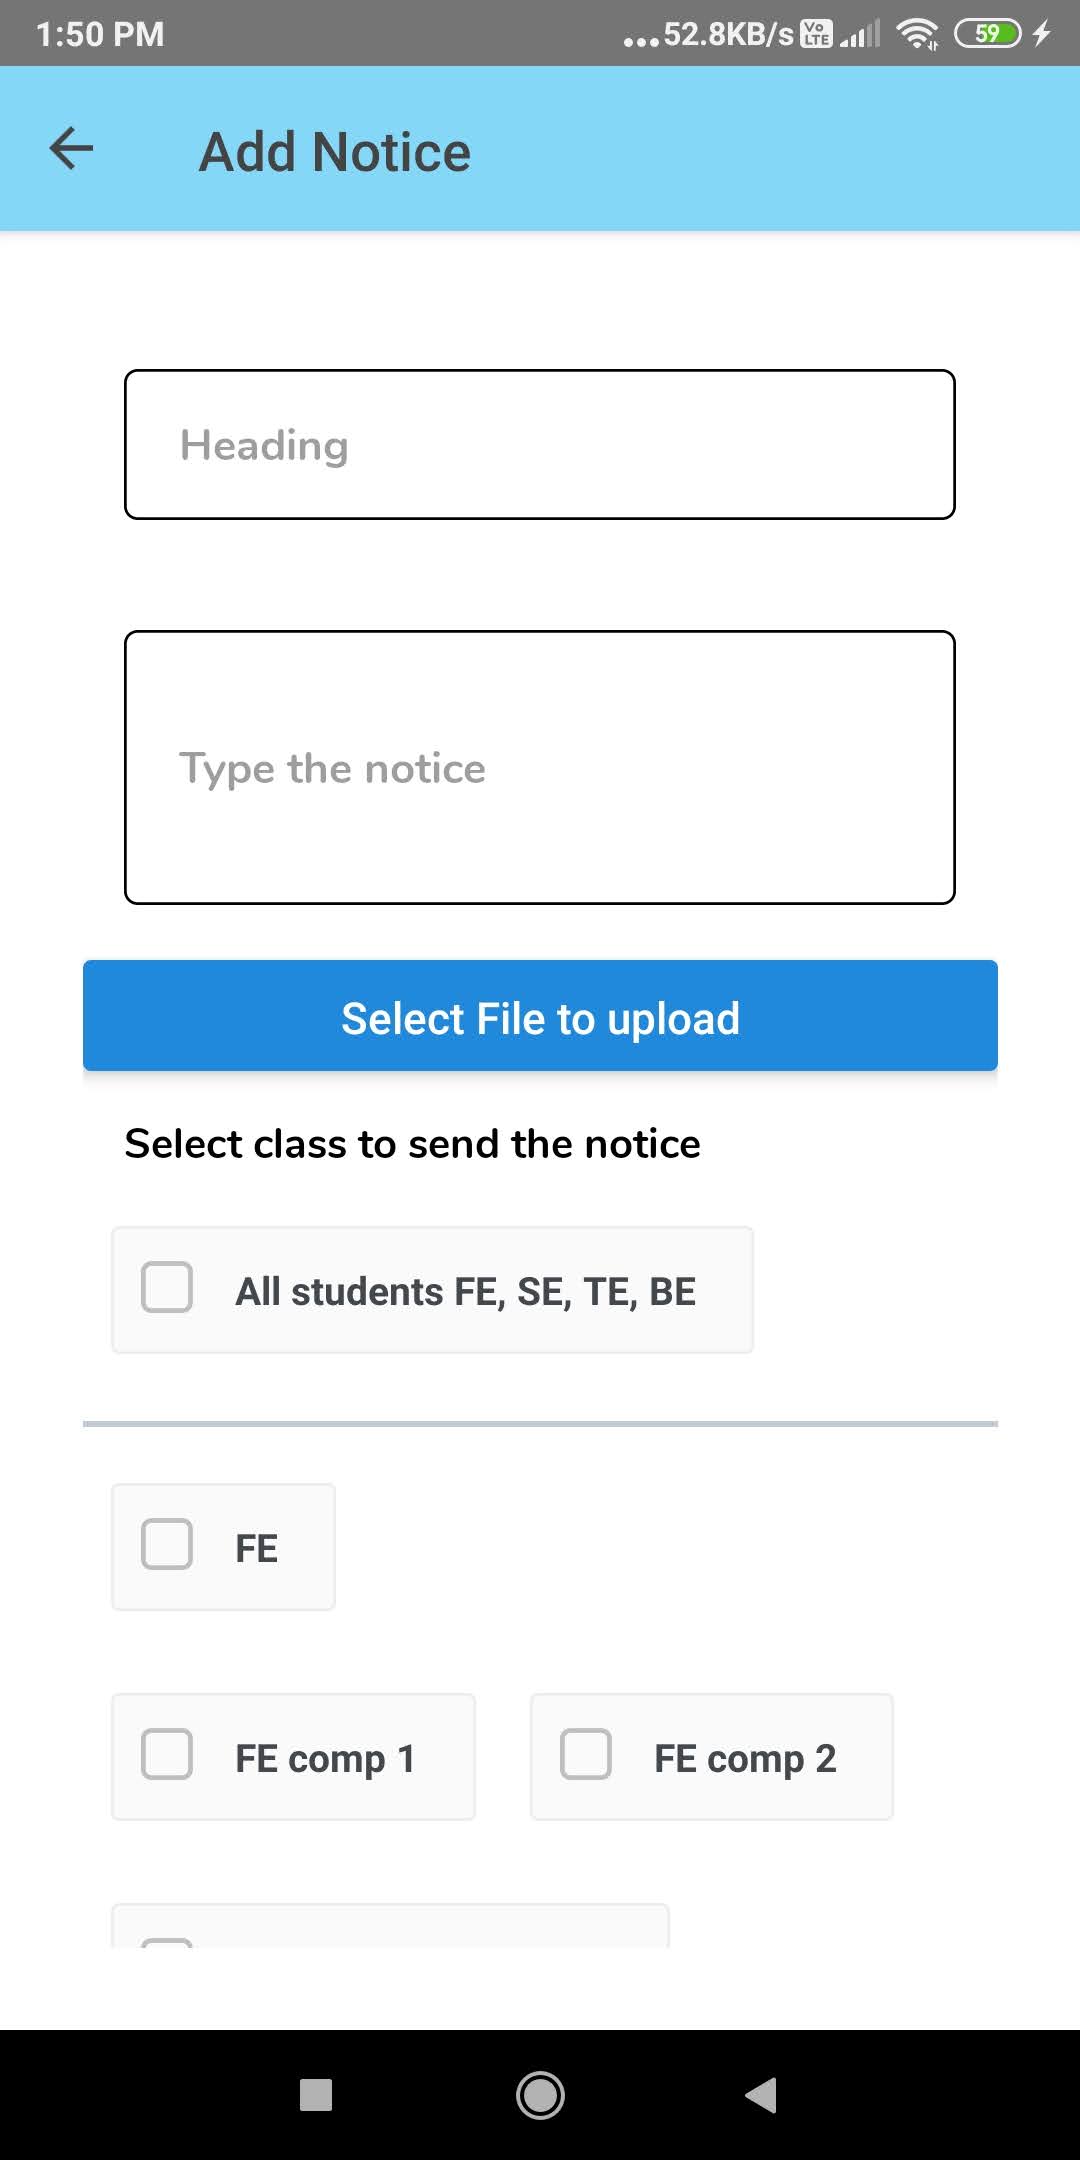1080x2160 pixels.
Task: Tap the back arrow beside Add Notice
Action: tap(70, 148)
